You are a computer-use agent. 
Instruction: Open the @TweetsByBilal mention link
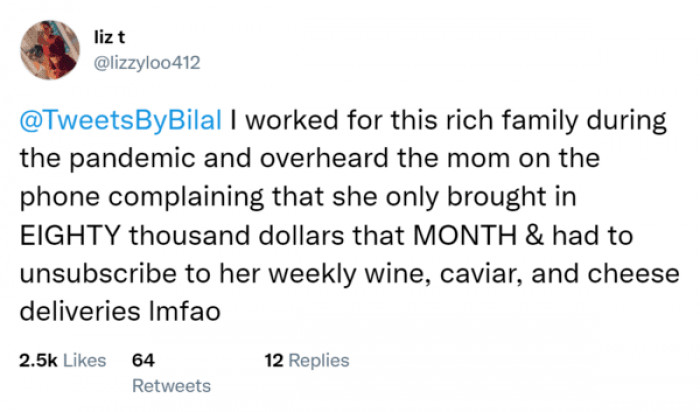point(121,122)
